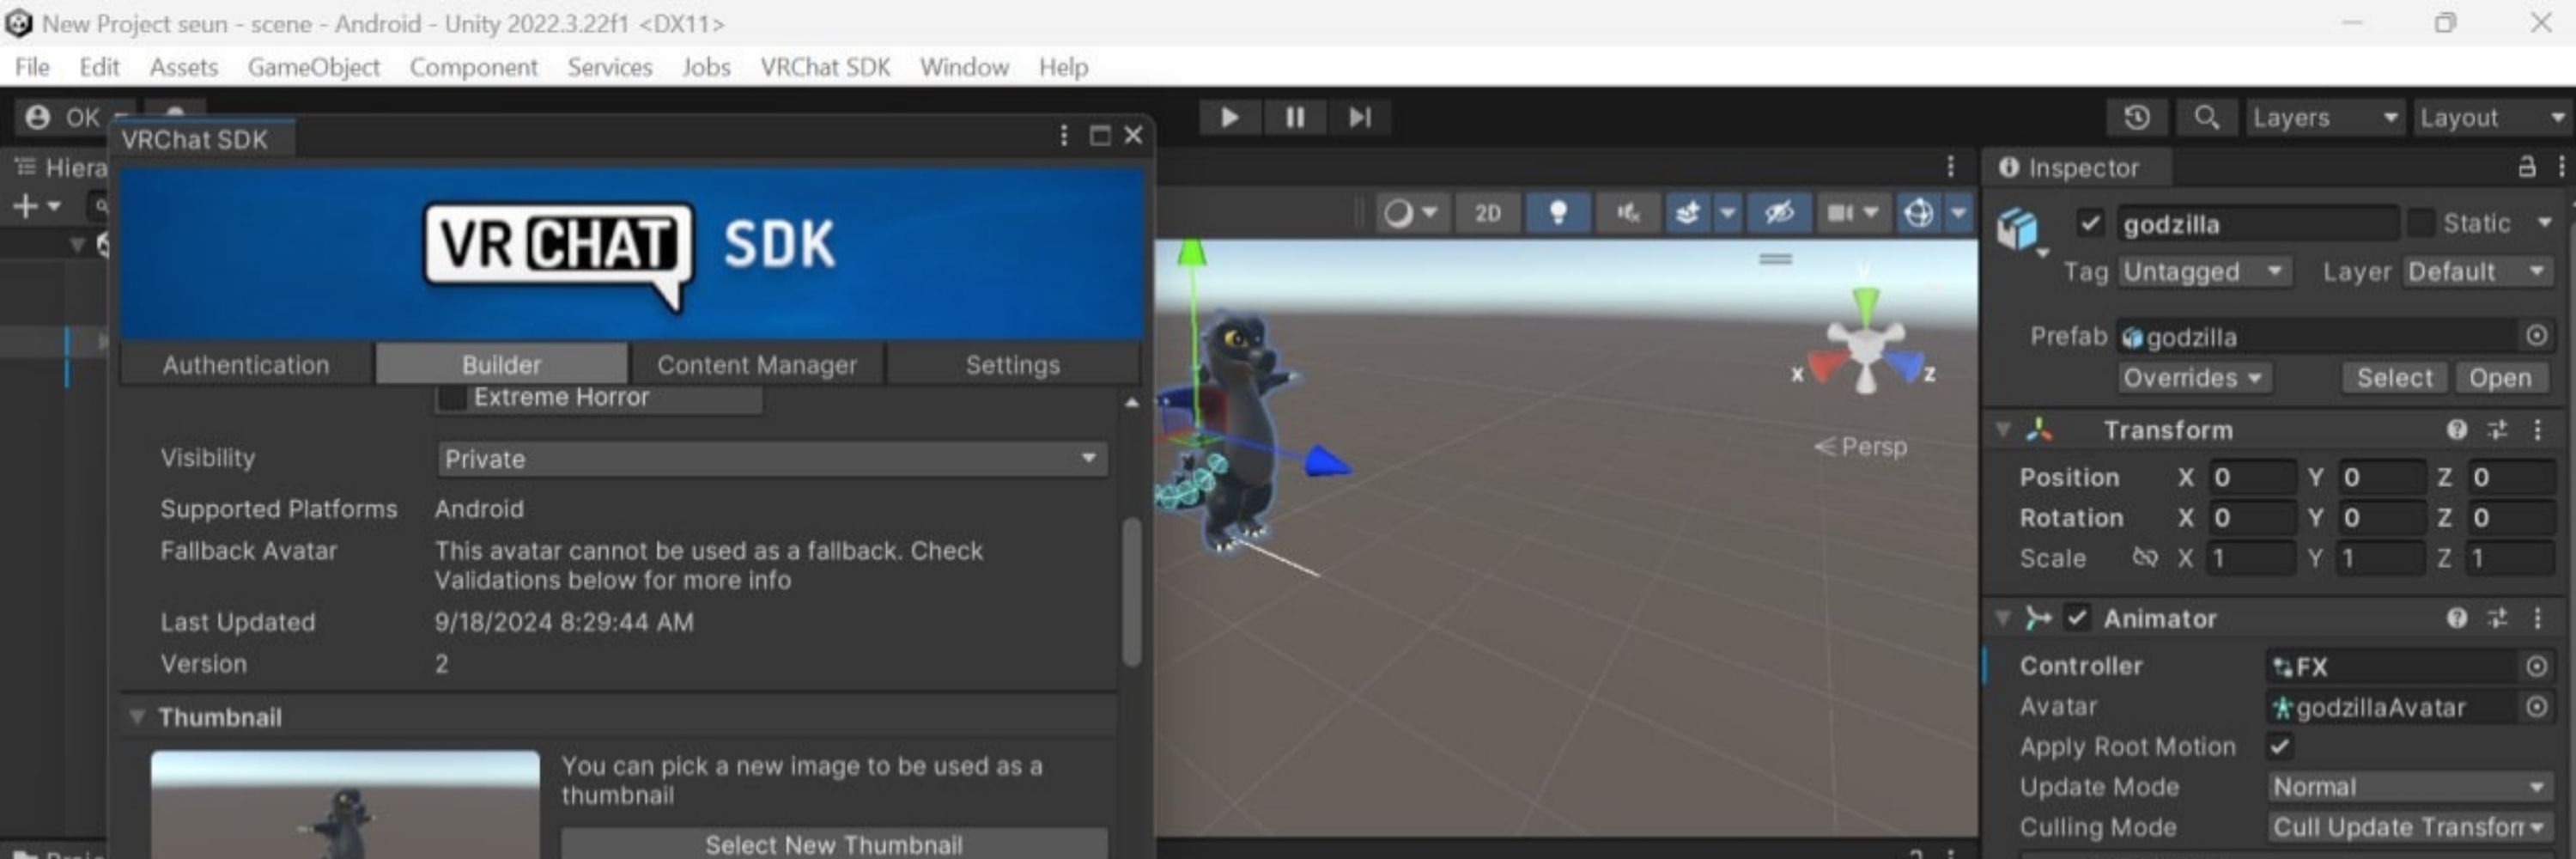The height and width of the screenshot is (859, 2576).
Task: Click the Prefab godzilla object picker circle
Action: pyautogui.click(x=2537, y=336)
